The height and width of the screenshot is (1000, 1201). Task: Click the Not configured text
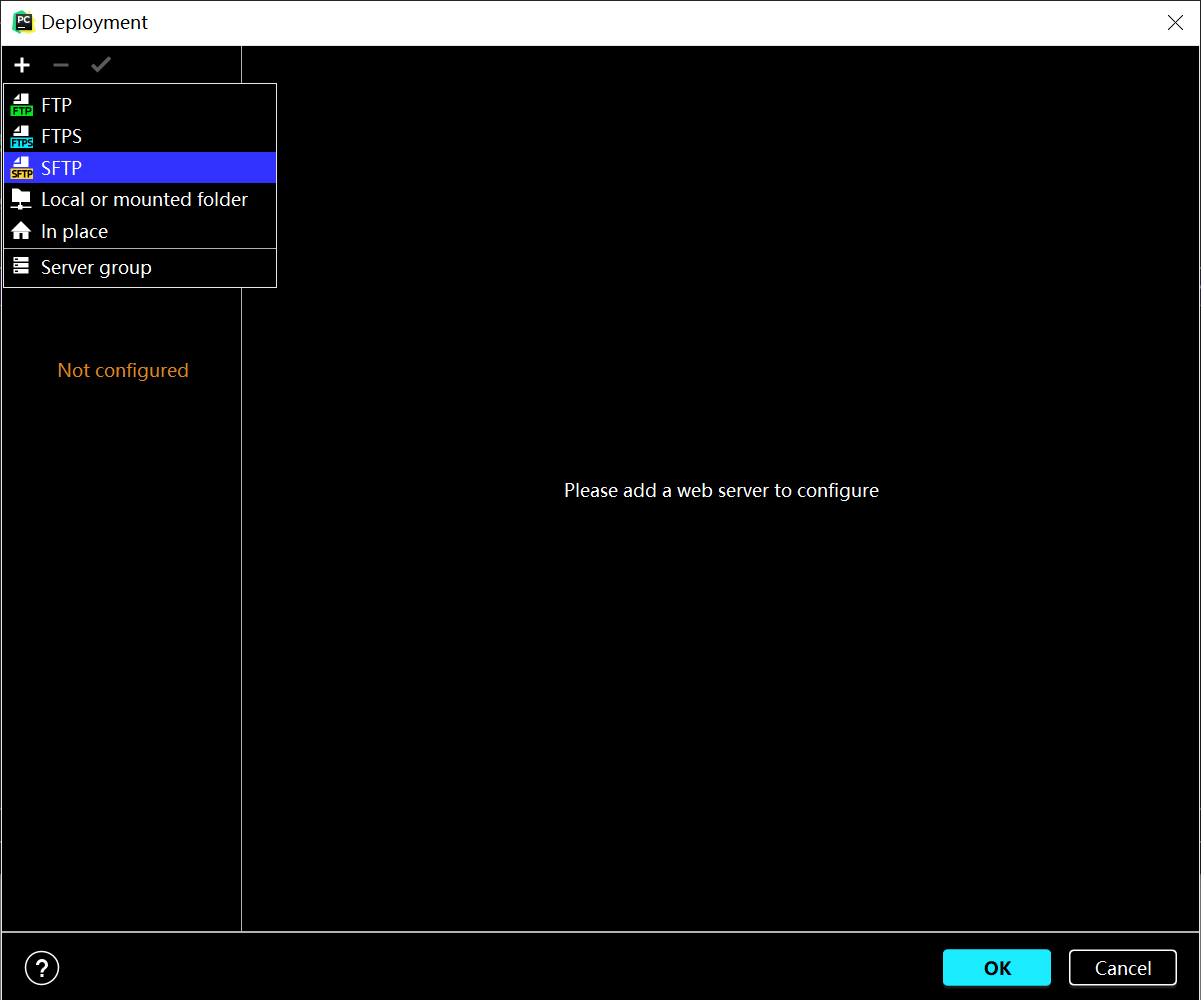click(123, 370)
